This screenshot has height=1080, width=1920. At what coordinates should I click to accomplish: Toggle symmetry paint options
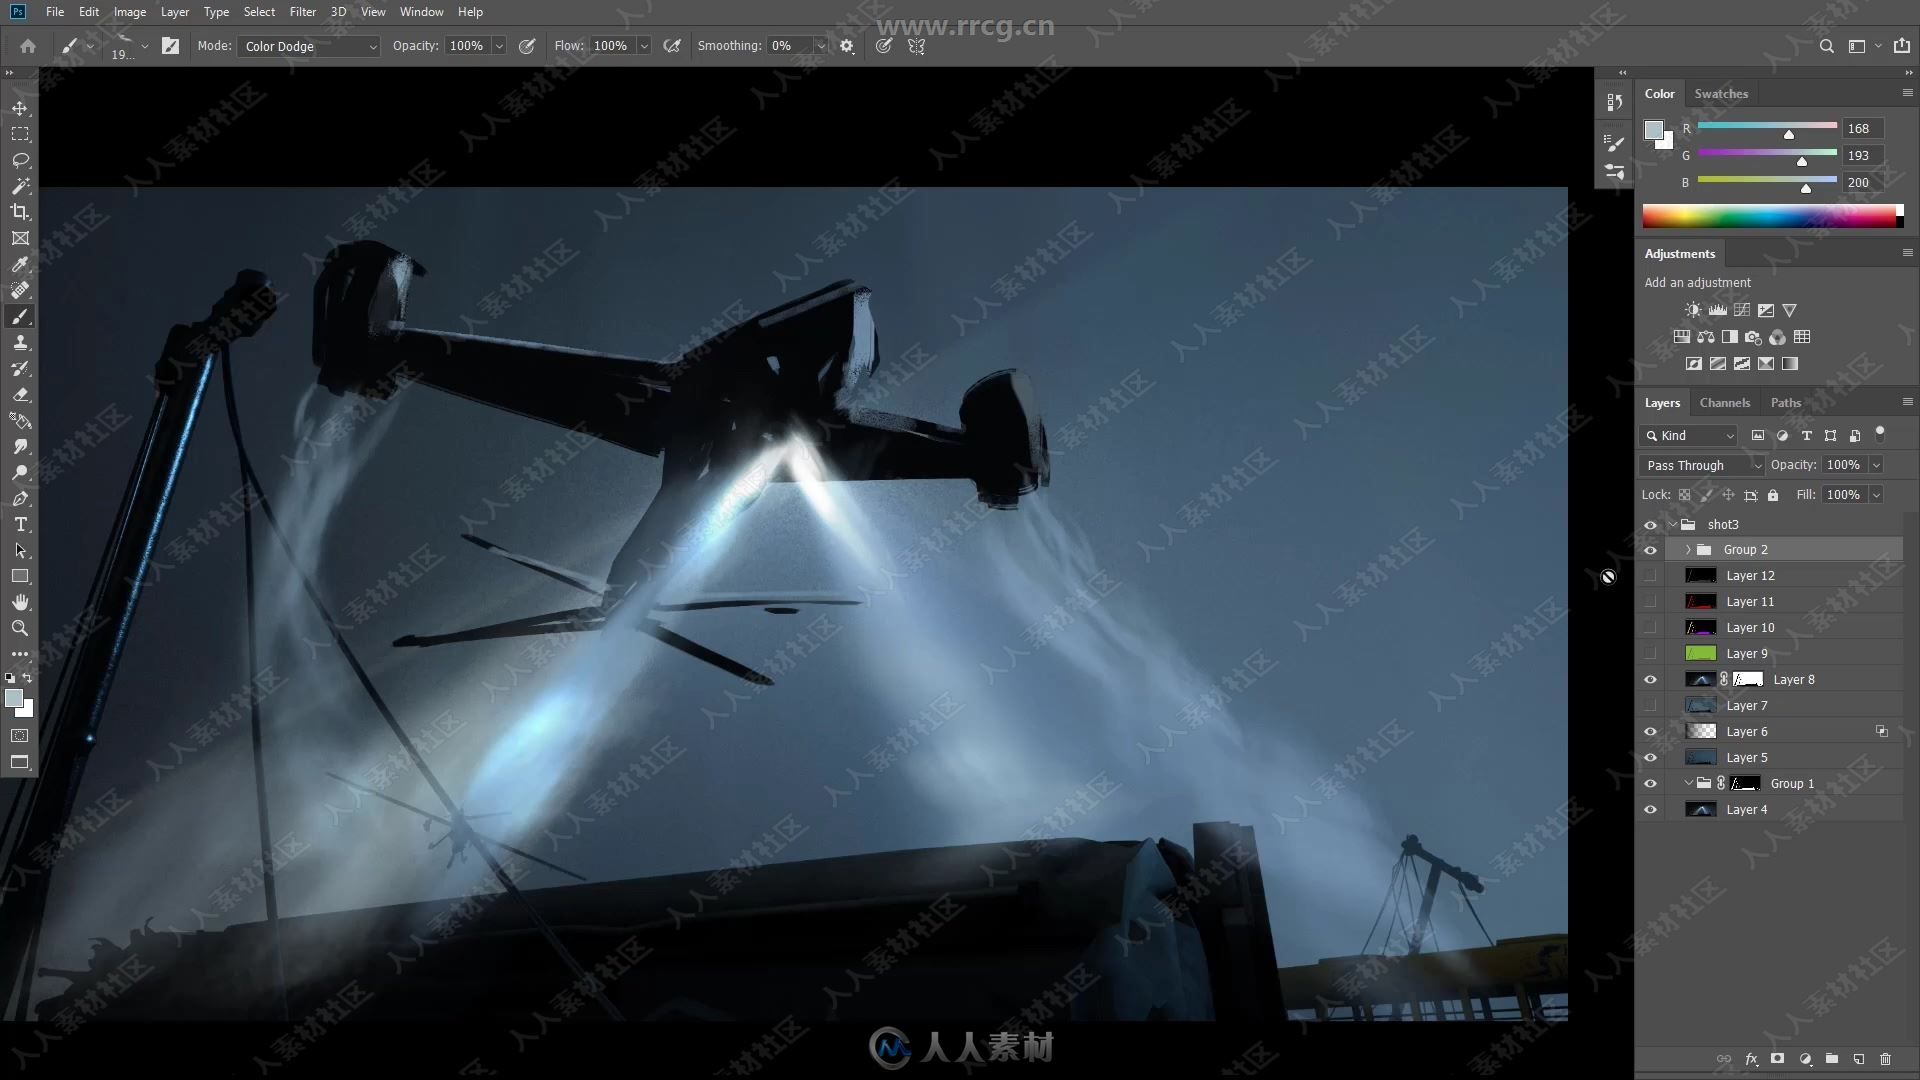tap(916, 46)
